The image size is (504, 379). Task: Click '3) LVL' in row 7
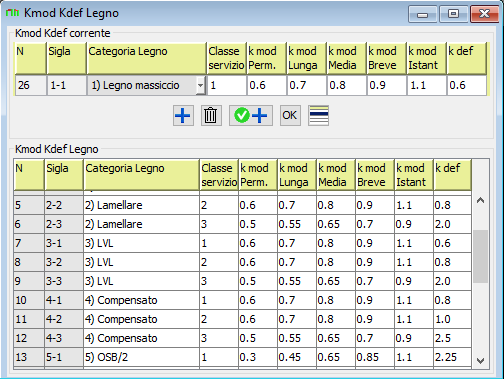99,243
